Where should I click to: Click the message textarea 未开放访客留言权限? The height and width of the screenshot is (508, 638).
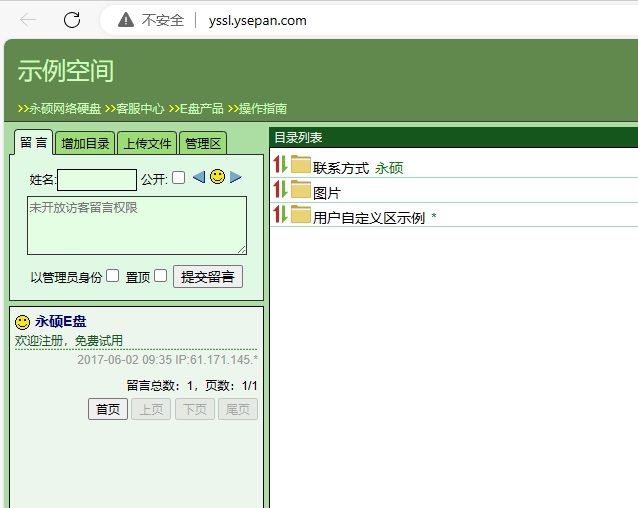(x=137, y=225)
